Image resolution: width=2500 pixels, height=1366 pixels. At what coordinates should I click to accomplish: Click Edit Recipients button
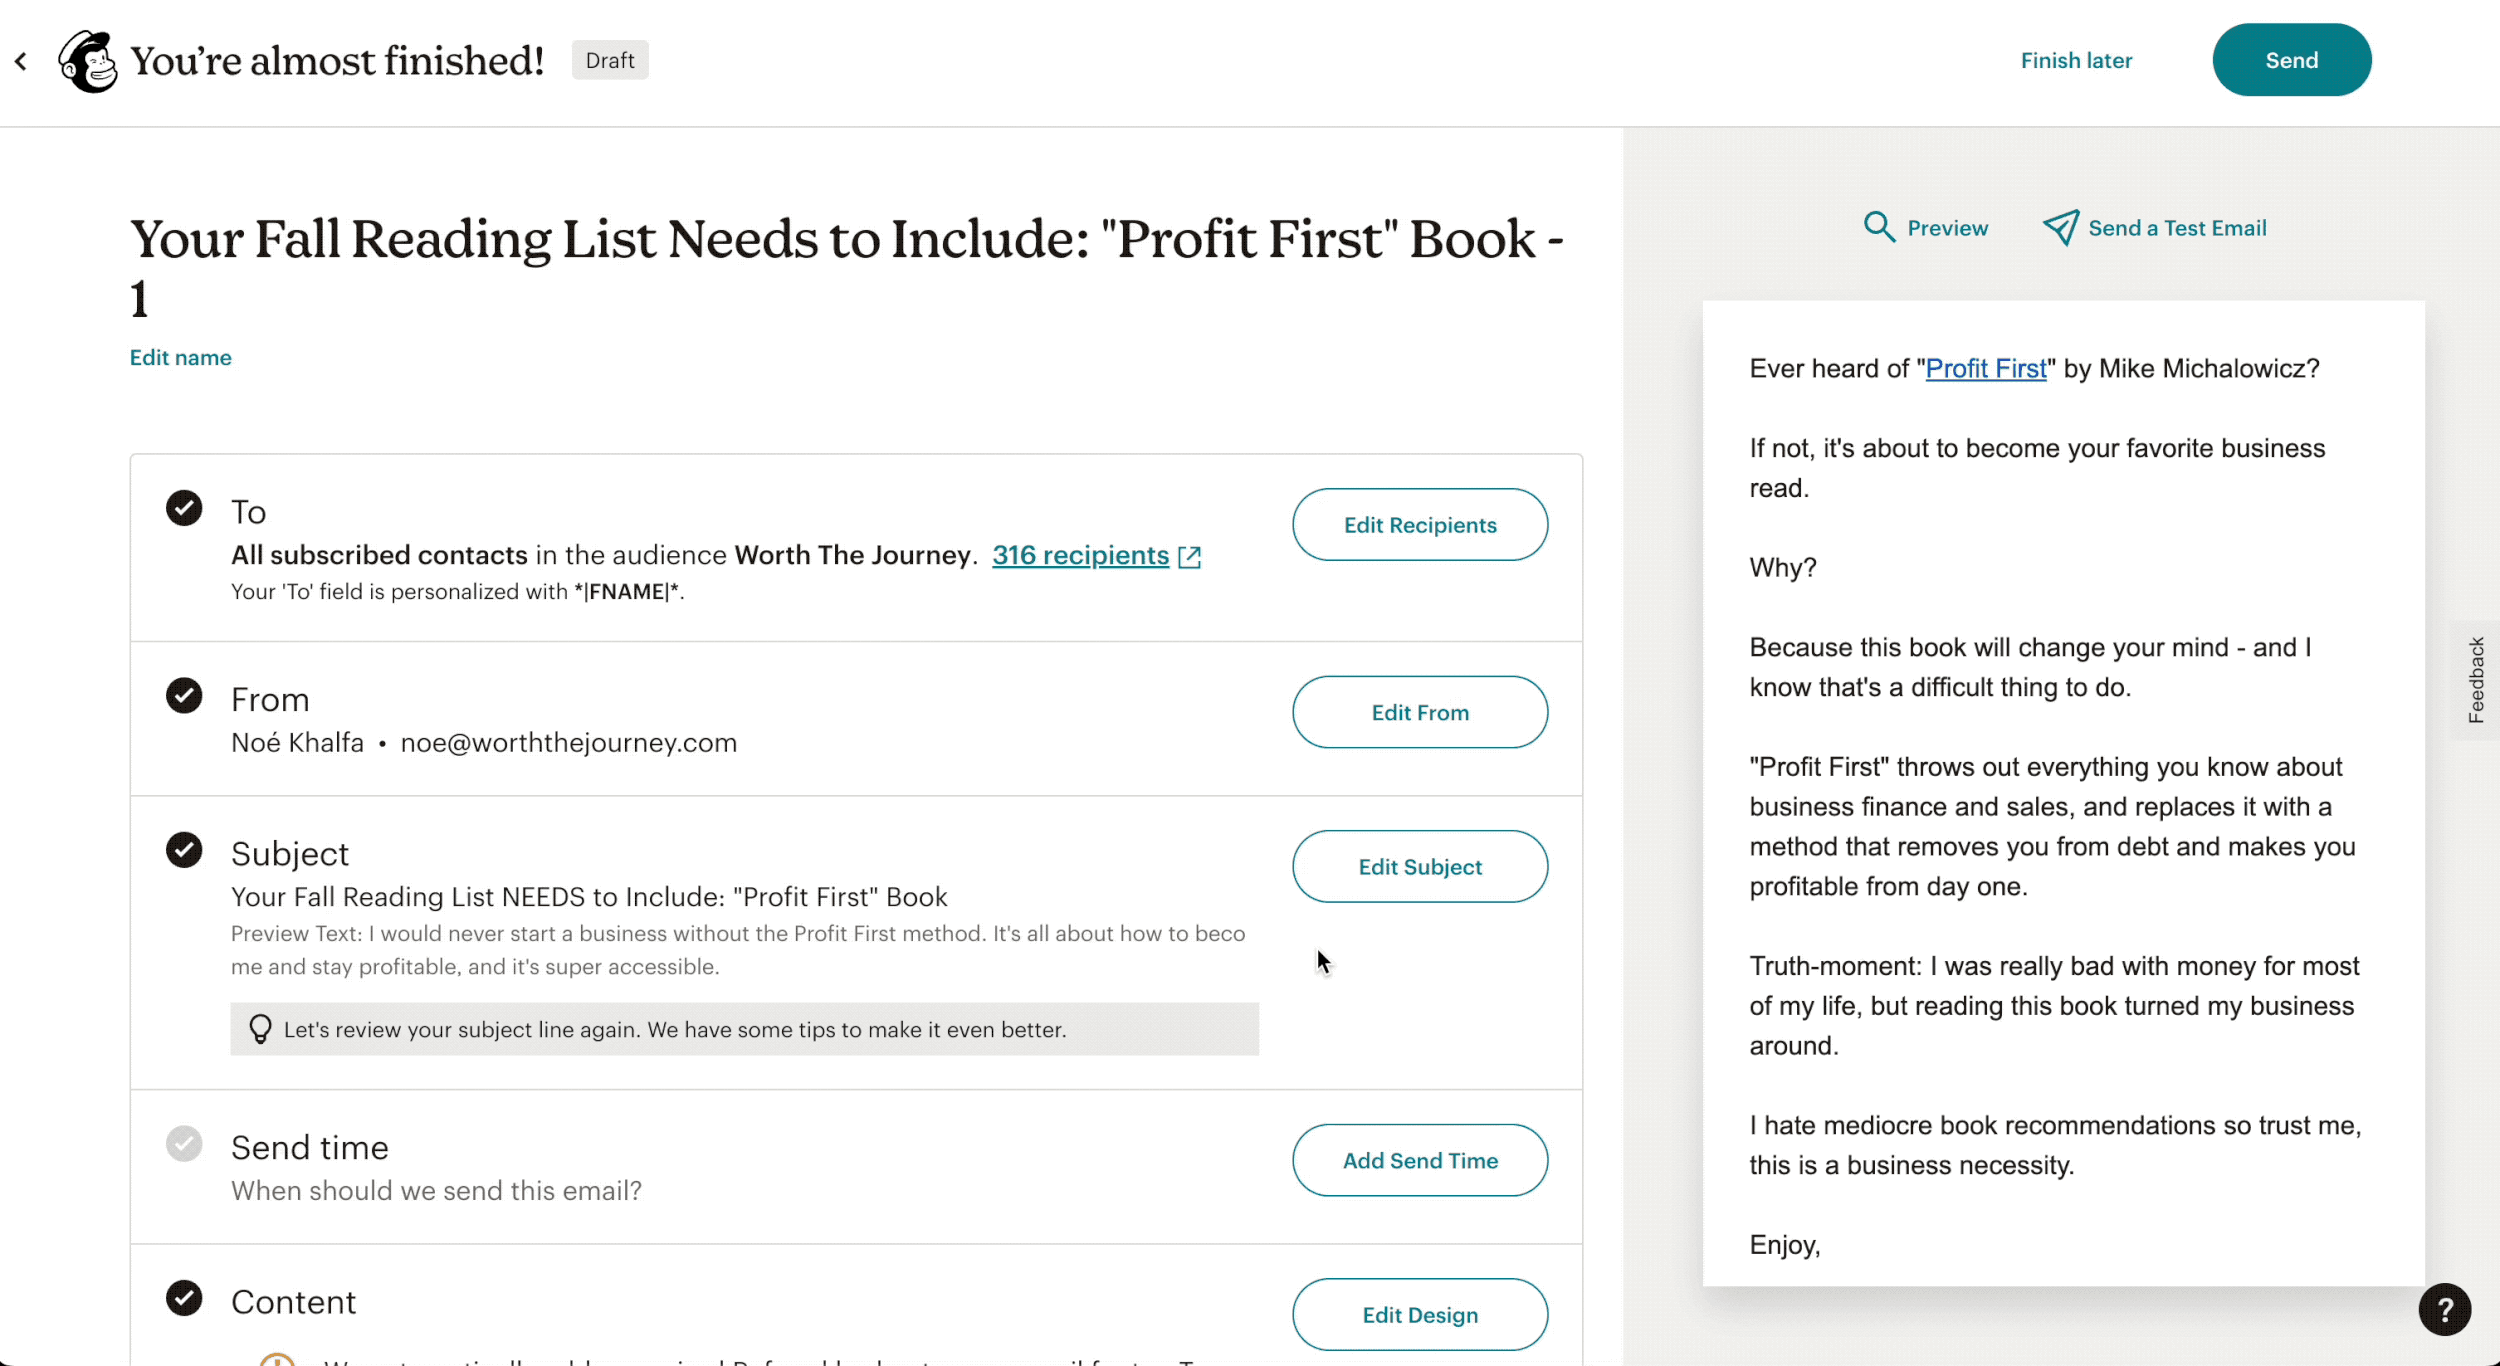tap(1420, 525)
